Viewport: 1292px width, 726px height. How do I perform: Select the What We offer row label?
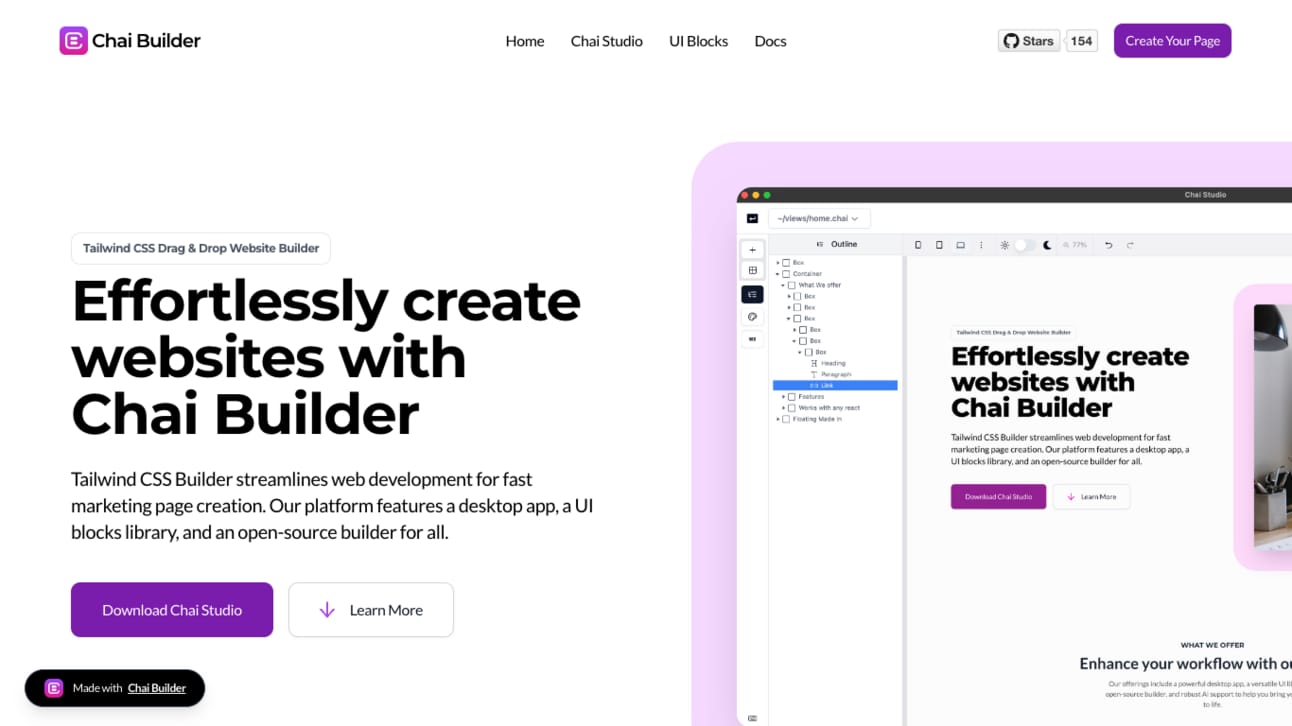point(820,285)
